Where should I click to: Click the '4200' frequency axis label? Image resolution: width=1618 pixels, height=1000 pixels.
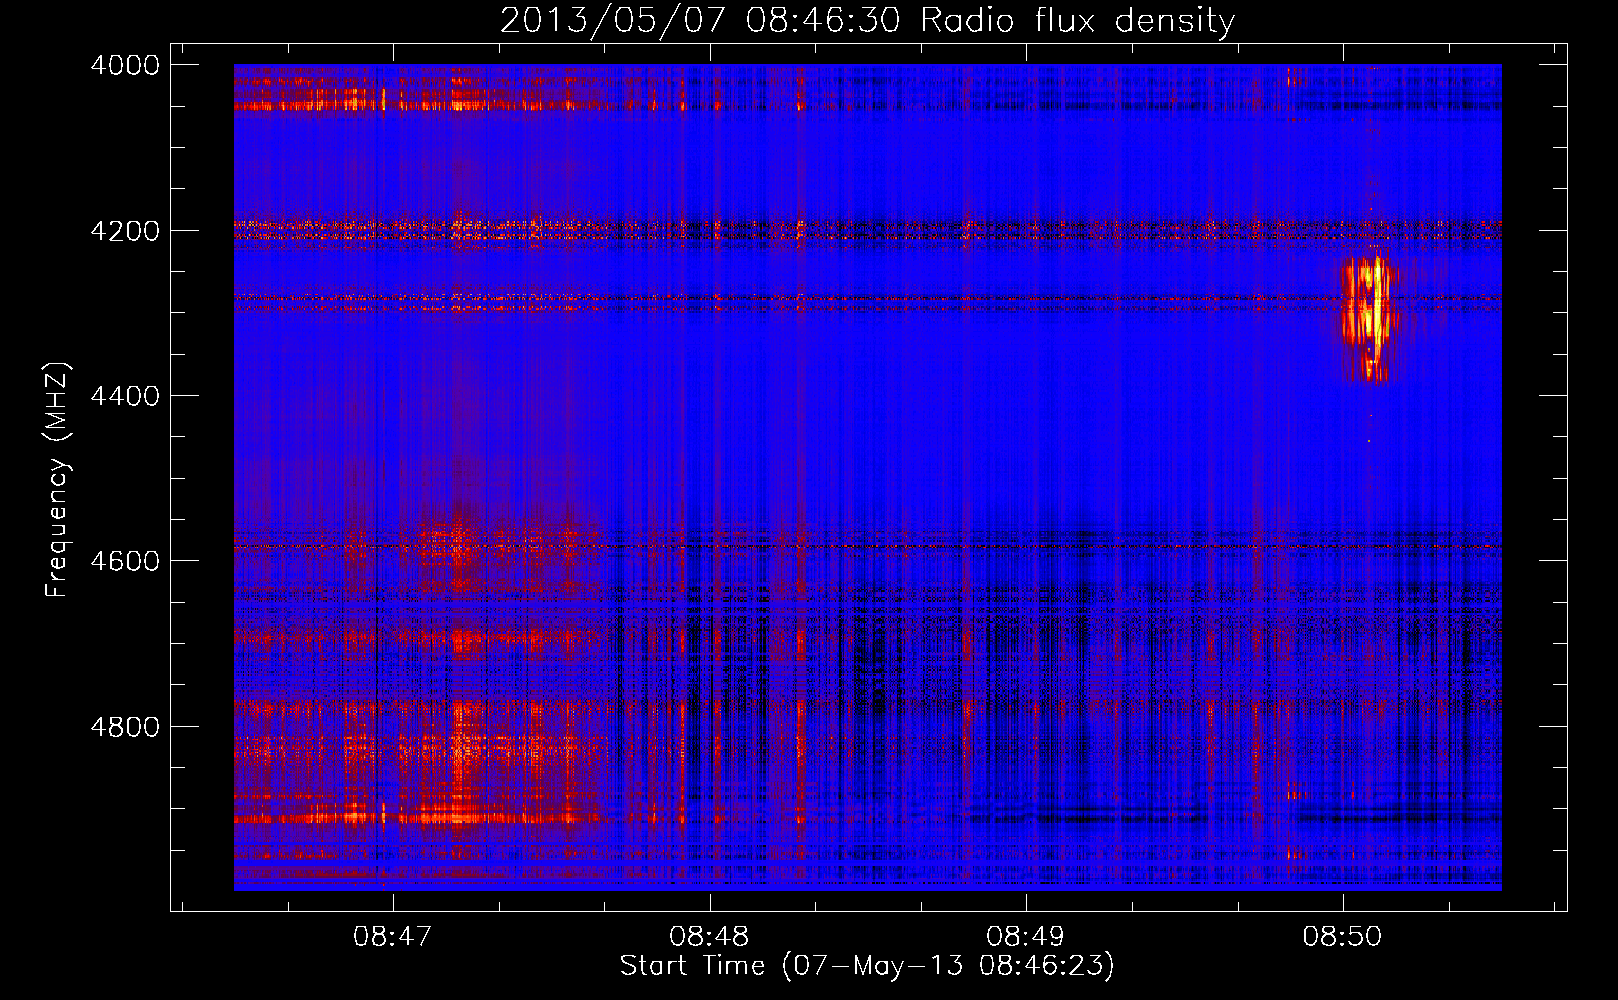[x=125, y=231]
